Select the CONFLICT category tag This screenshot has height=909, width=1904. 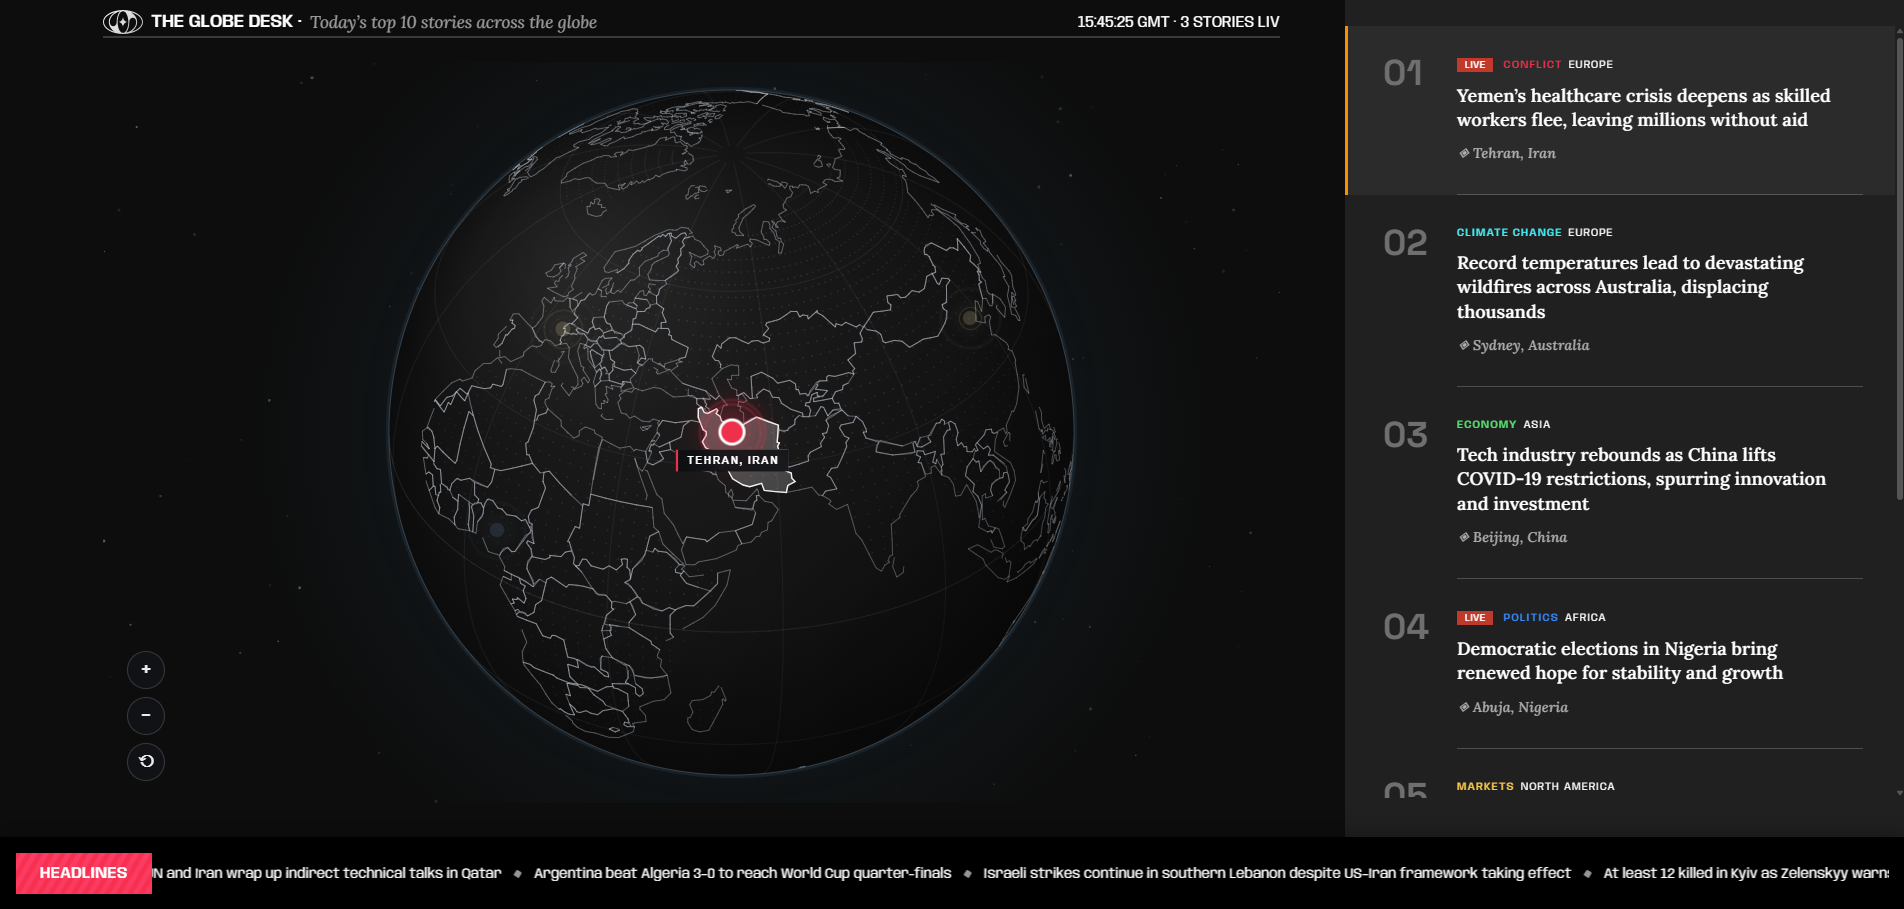[x=1532, y=64]
